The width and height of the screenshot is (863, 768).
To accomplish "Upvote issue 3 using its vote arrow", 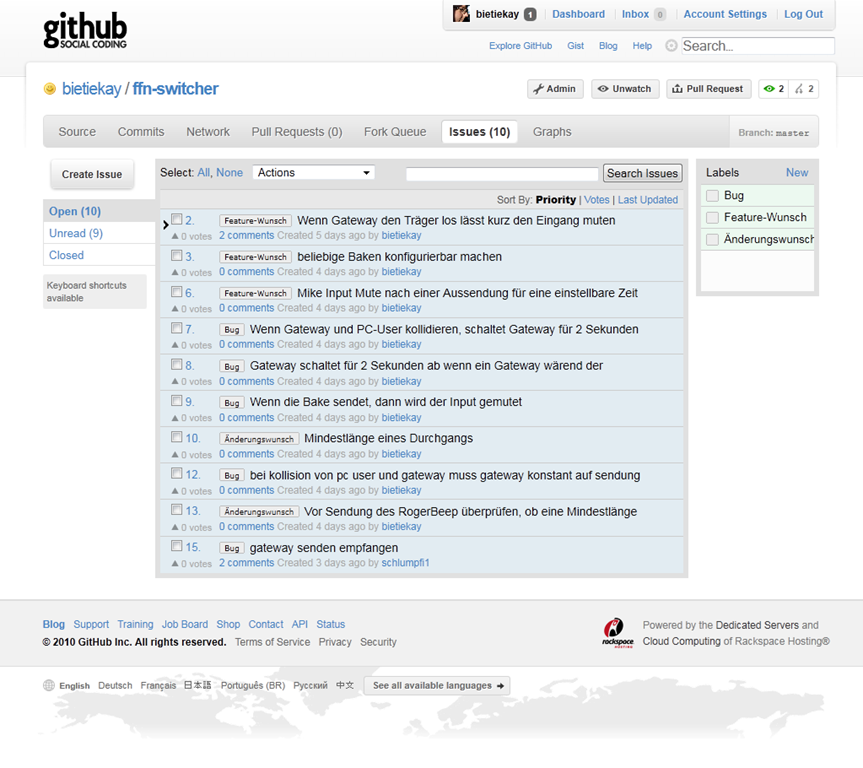I will point(175,273).
